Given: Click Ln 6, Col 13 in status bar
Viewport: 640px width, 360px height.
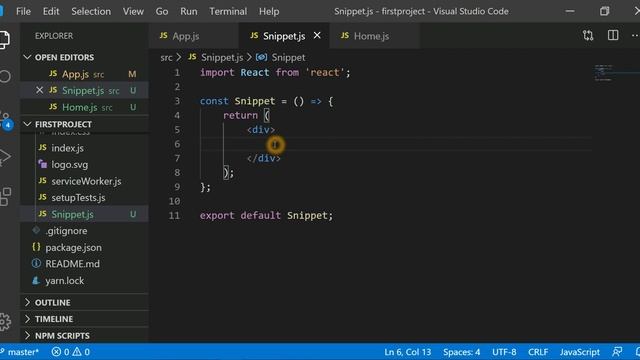Looking at the screenshot, I should pyautogui.click(x=407, y=352).
